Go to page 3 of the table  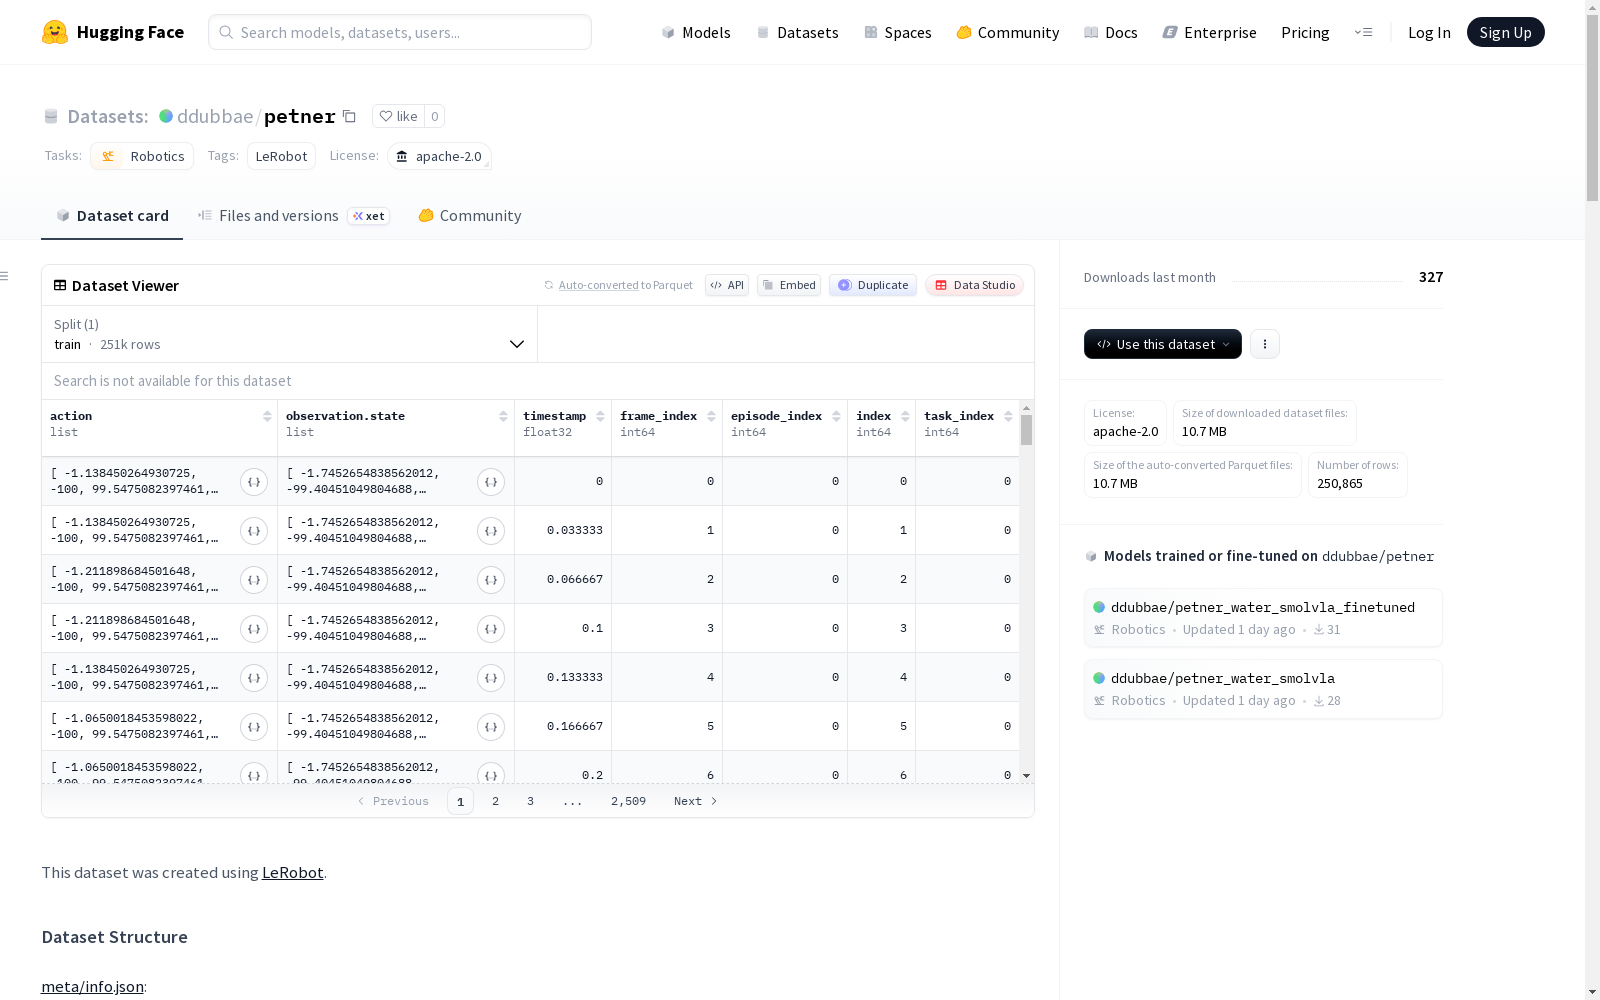pos(530,801)
